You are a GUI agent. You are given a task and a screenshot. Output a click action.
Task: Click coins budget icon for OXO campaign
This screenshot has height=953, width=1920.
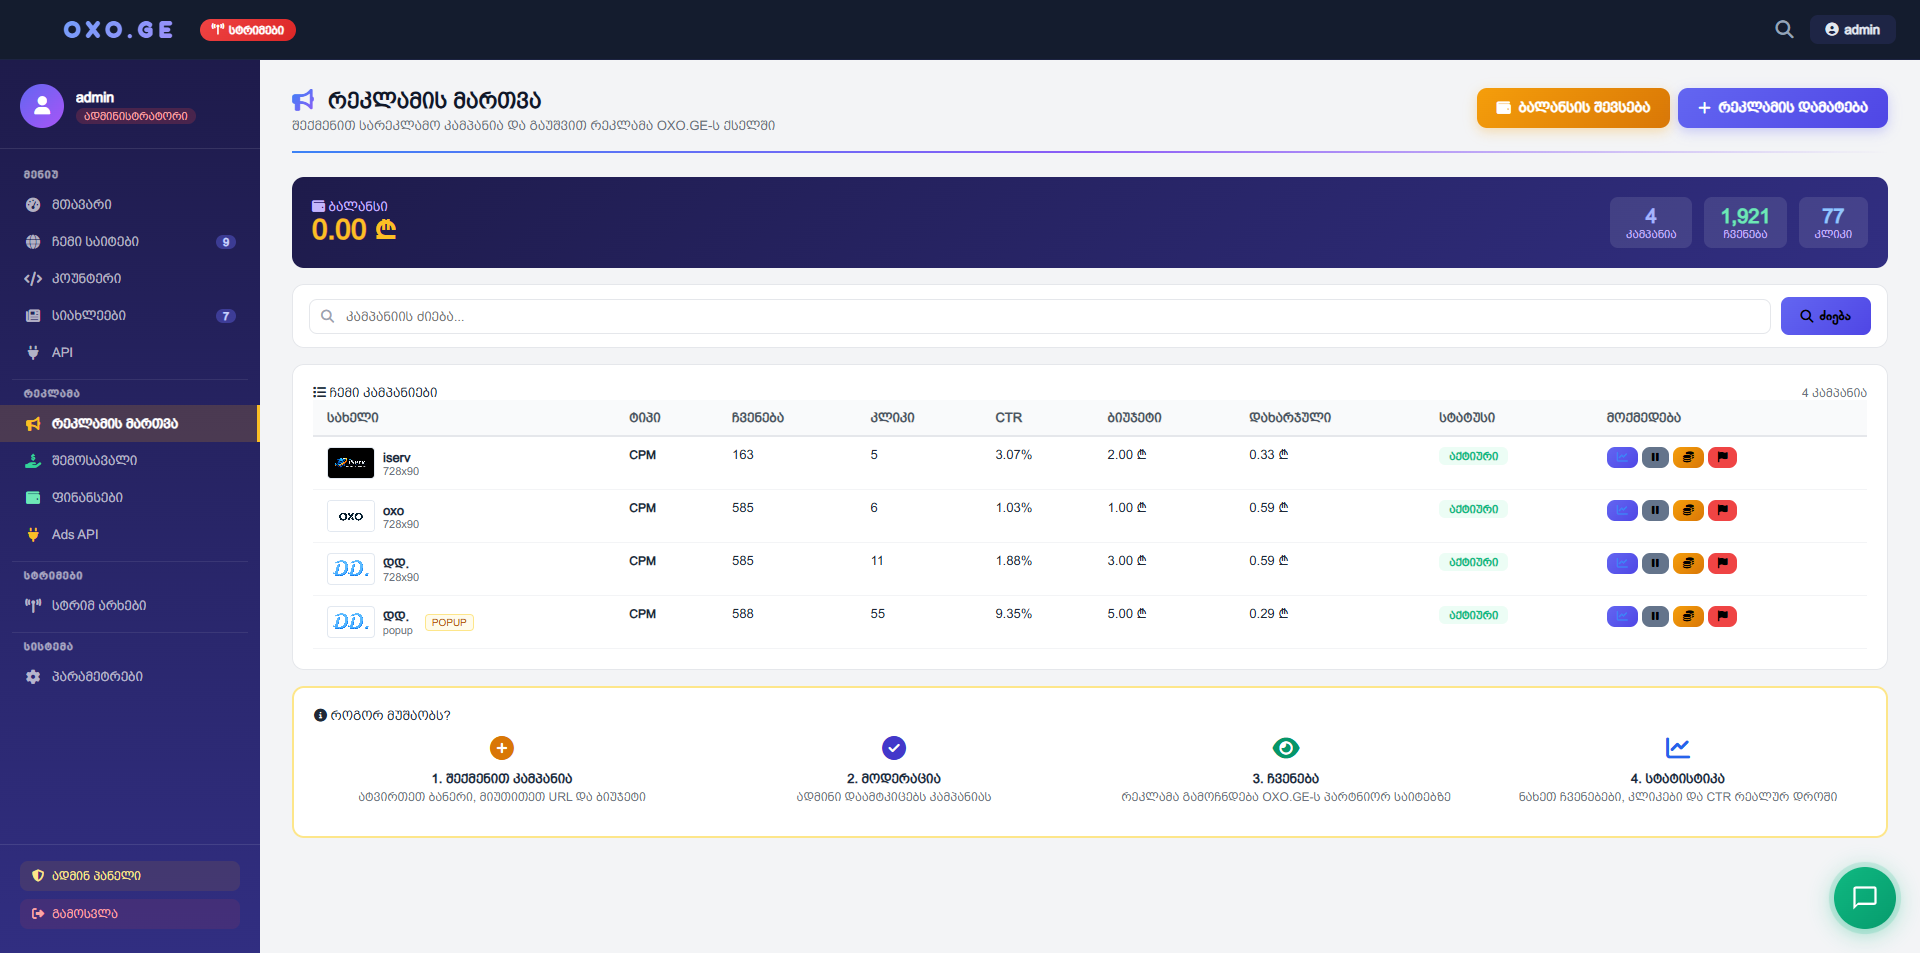(x=1688, y=510)
